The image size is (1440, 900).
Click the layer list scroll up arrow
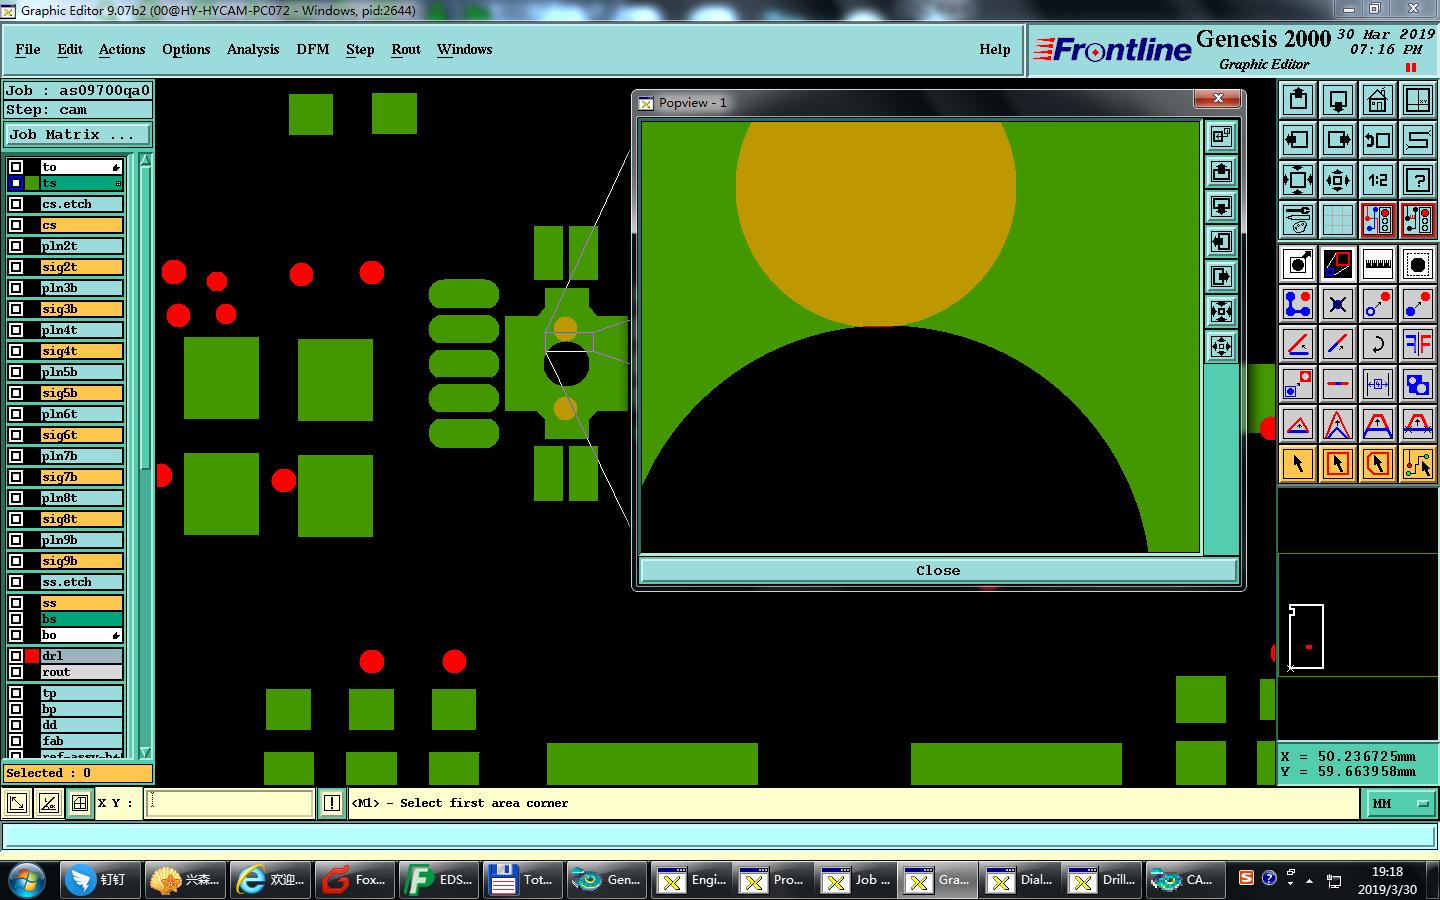[x=145, y=160]
